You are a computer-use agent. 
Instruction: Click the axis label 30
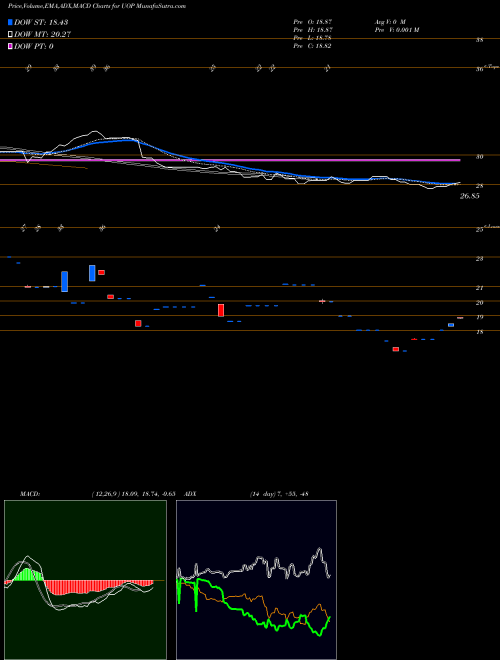(x=479, y=156)
